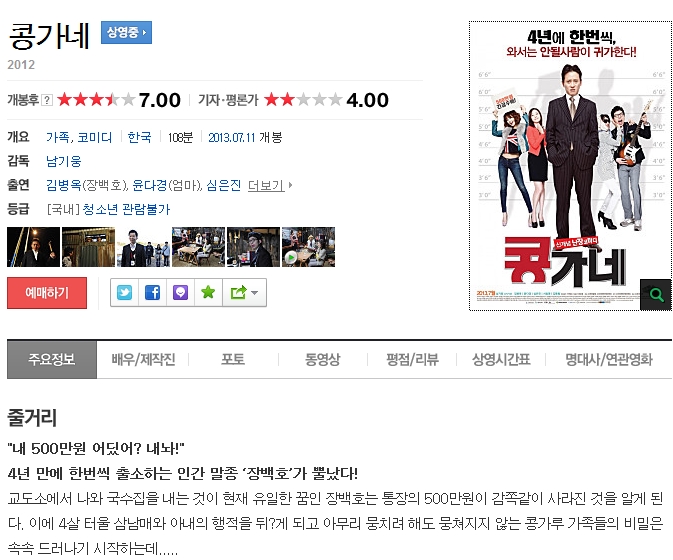Viewport: 673px width, 560px height.
Task: Share the movie via Twitter icon
Action: coord(124,293)
